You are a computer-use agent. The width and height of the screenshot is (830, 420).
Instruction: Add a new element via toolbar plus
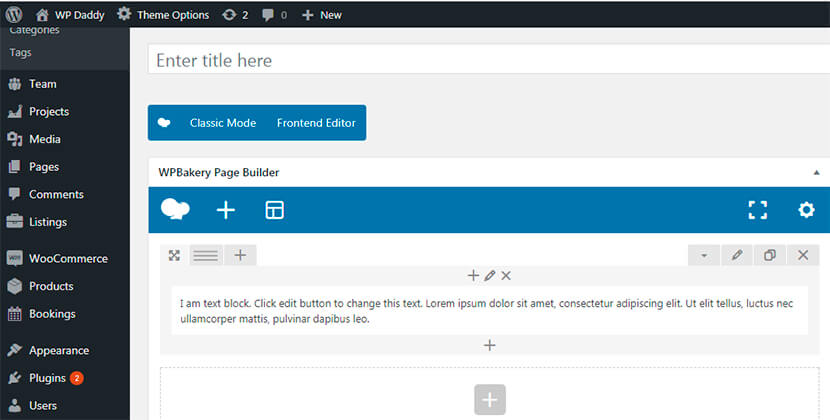(x=225, y=210)
